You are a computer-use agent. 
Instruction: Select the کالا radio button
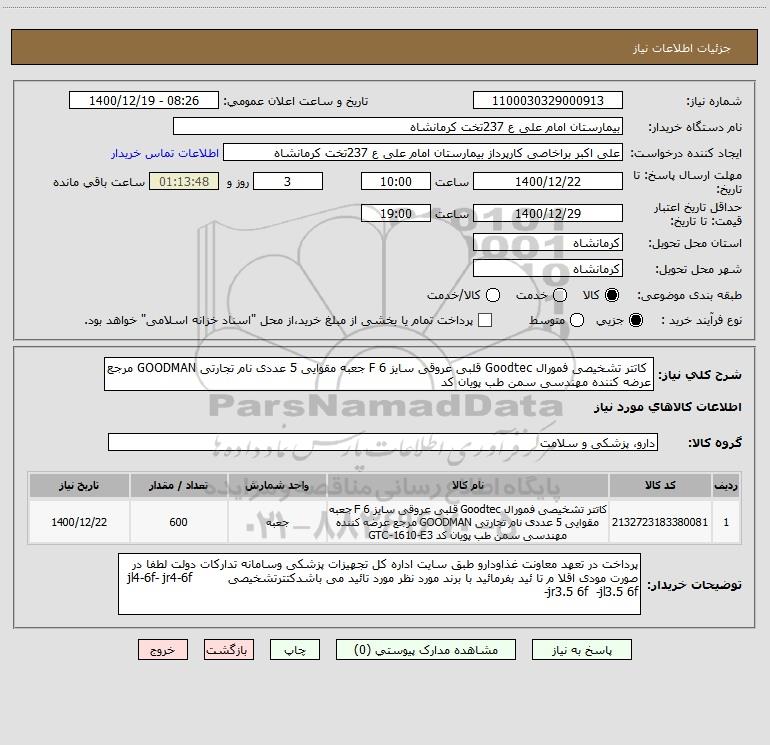[x=612, y=295]
